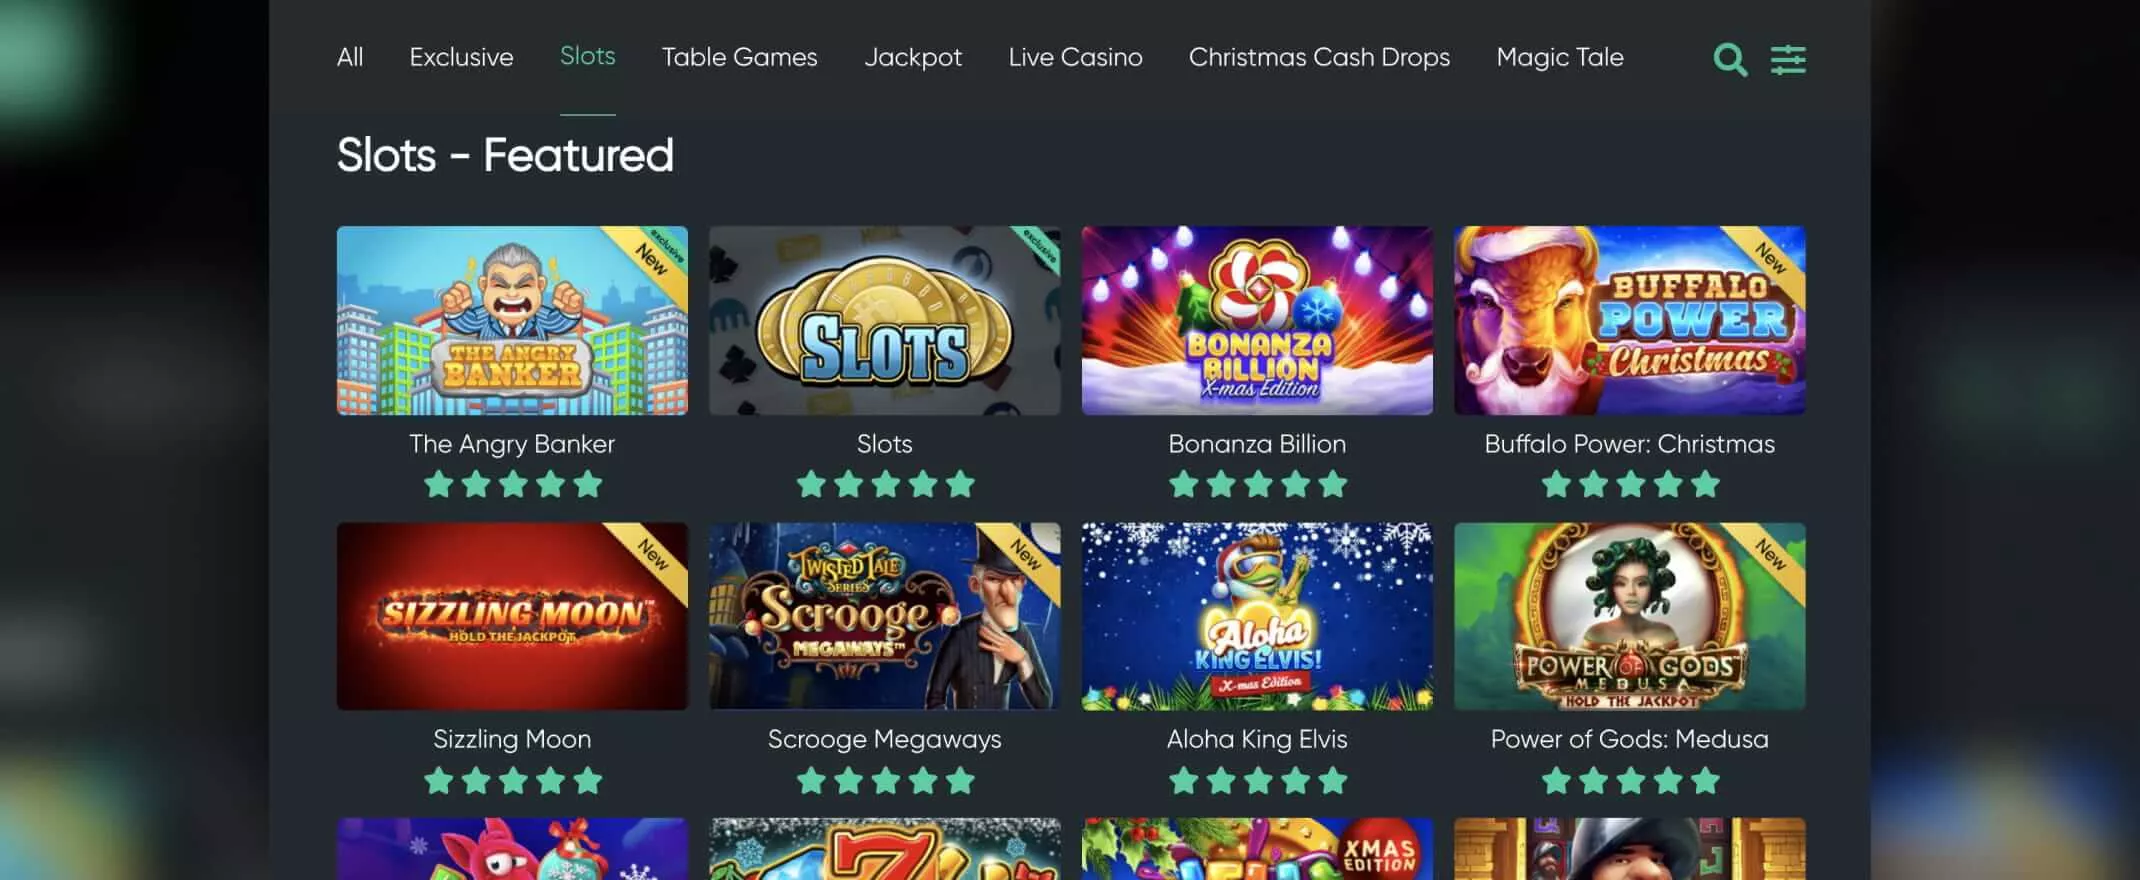Viewport: 2140px width, 880px height.
Task: Click Power of Gods: Medusa title
Action: 1630,739
